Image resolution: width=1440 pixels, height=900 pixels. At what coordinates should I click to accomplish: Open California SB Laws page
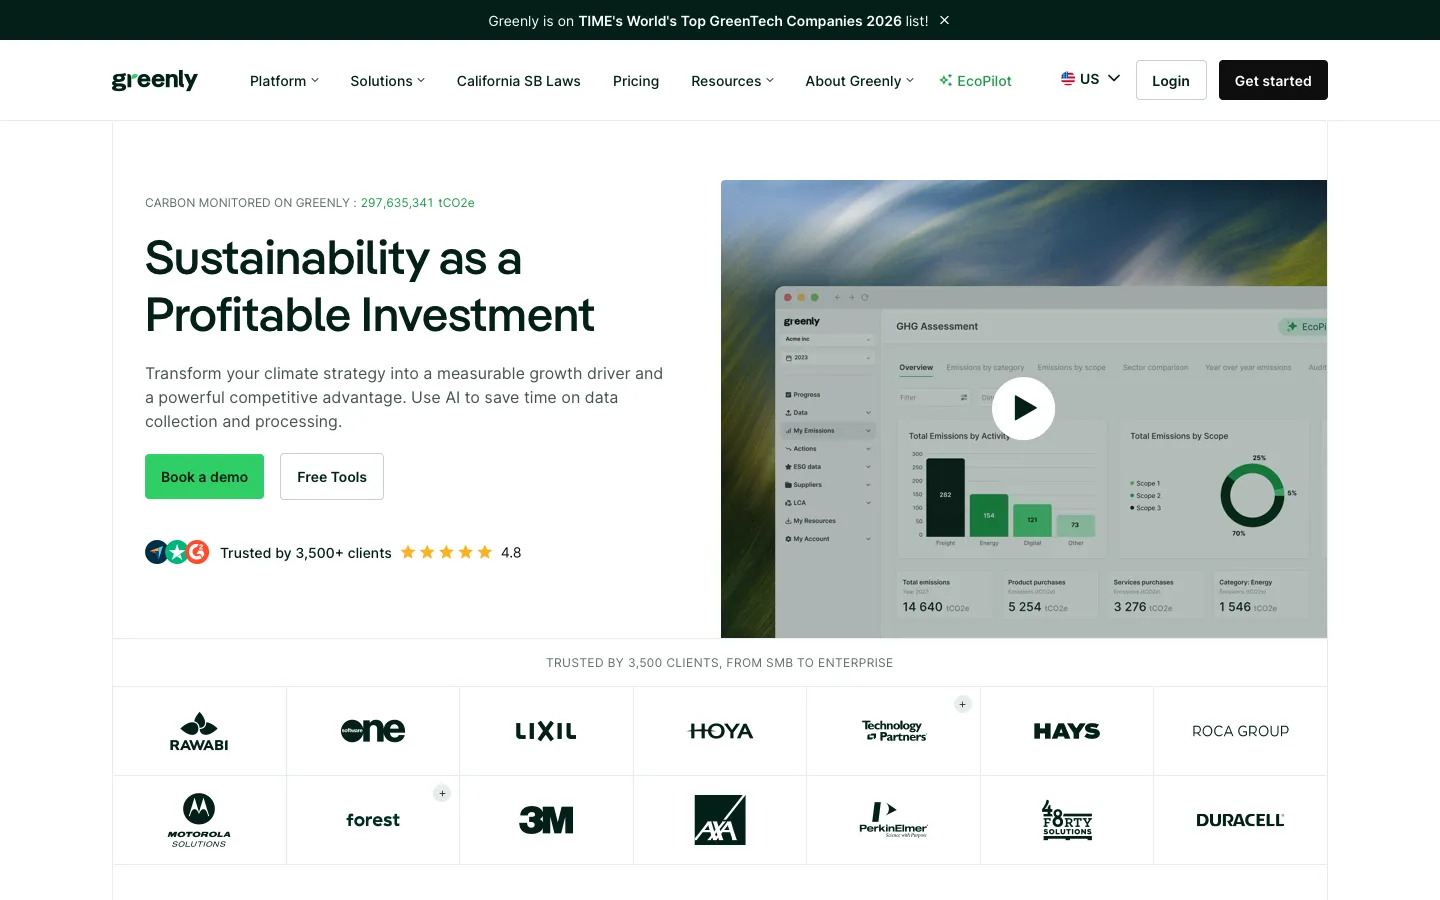(x=518, y=81)
